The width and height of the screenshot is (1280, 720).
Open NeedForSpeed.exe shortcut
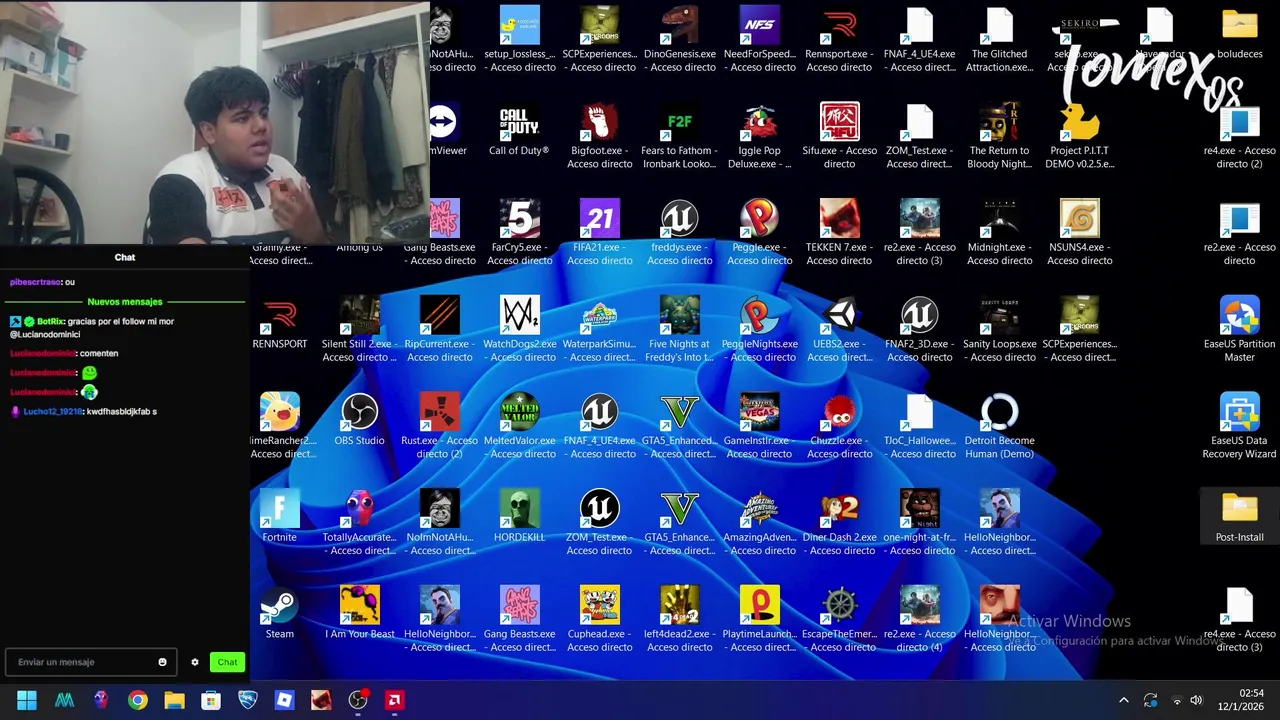(760, 40)
